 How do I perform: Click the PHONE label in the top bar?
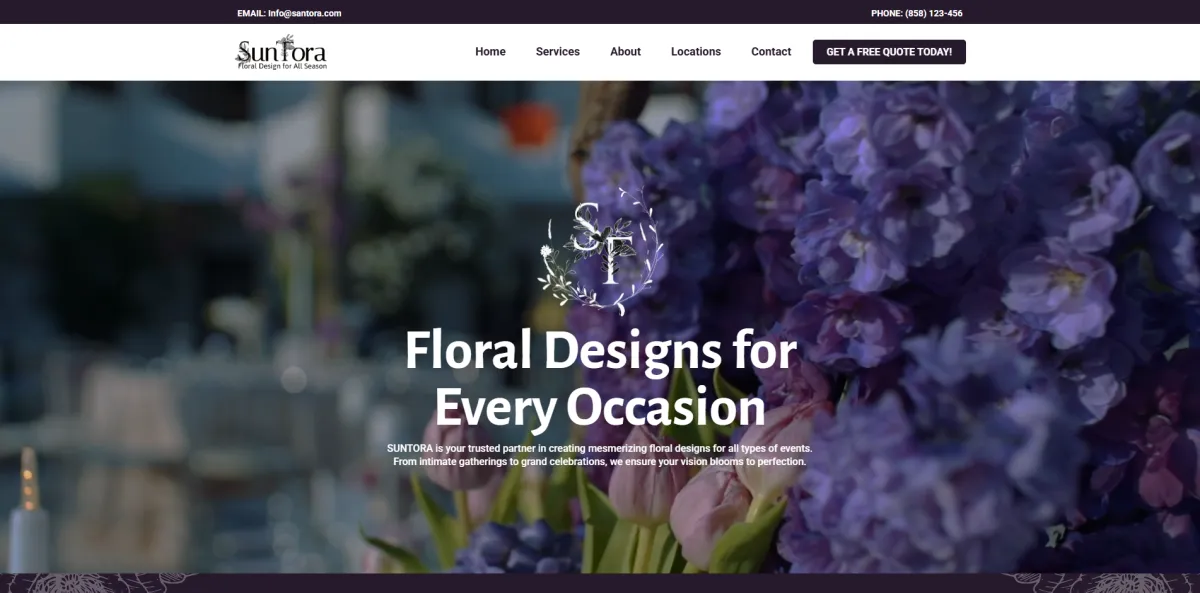click(887, 13)
